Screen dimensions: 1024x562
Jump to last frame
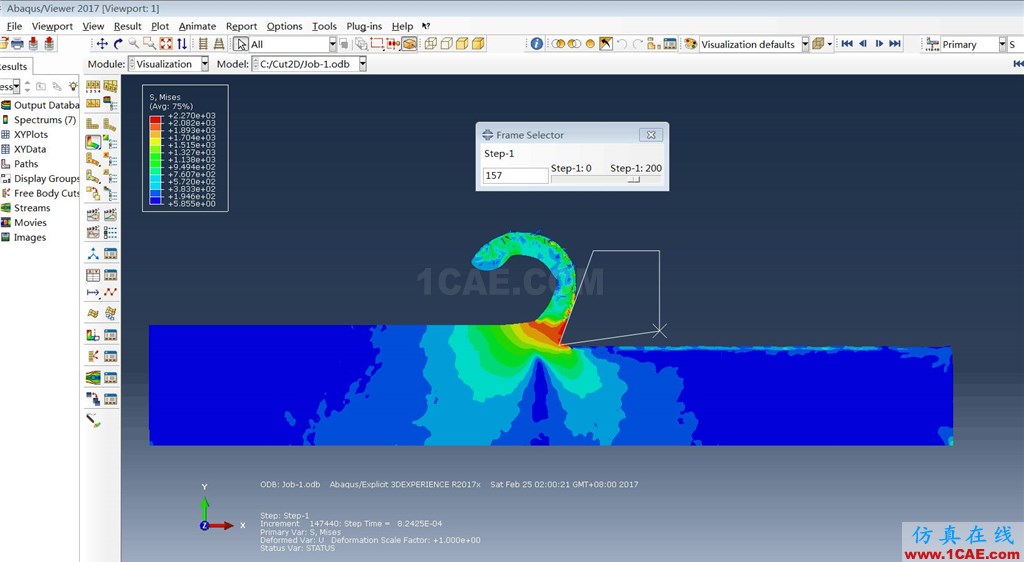[x=895, y=44]
